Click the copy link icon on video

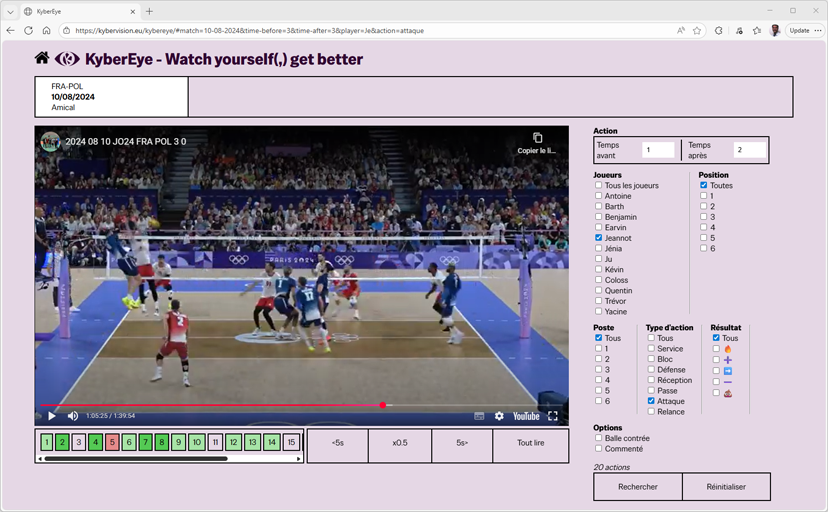pos(537,139)
